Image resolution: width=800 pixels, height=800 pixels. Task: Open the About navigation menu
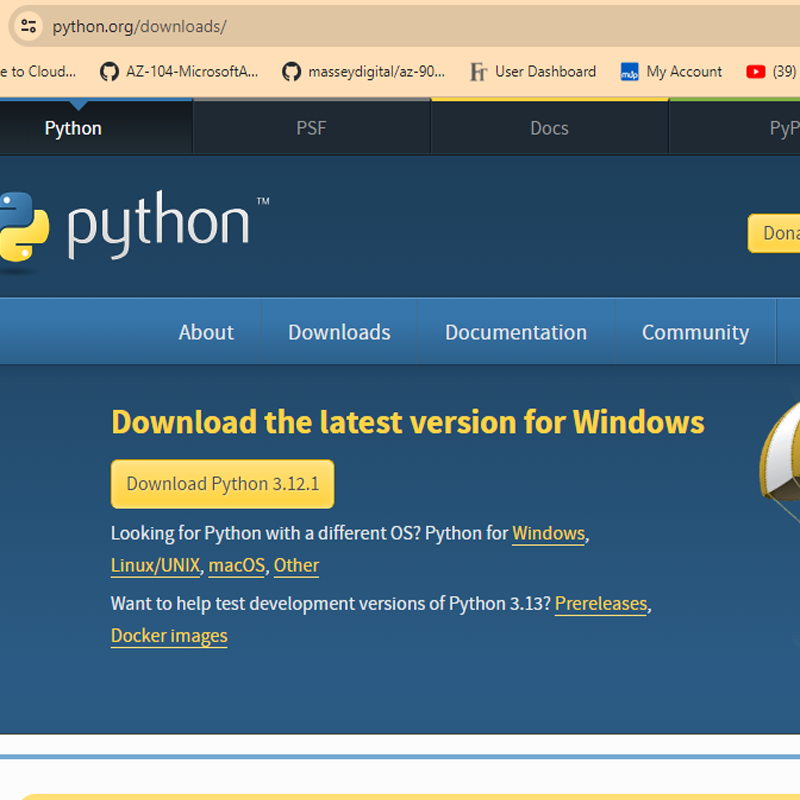point(206,332)
